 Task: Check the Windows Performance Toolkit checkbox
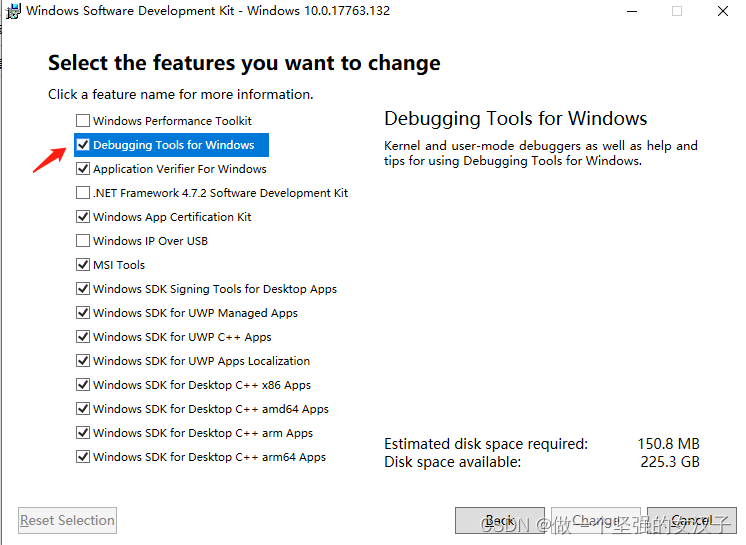(83, 120)
